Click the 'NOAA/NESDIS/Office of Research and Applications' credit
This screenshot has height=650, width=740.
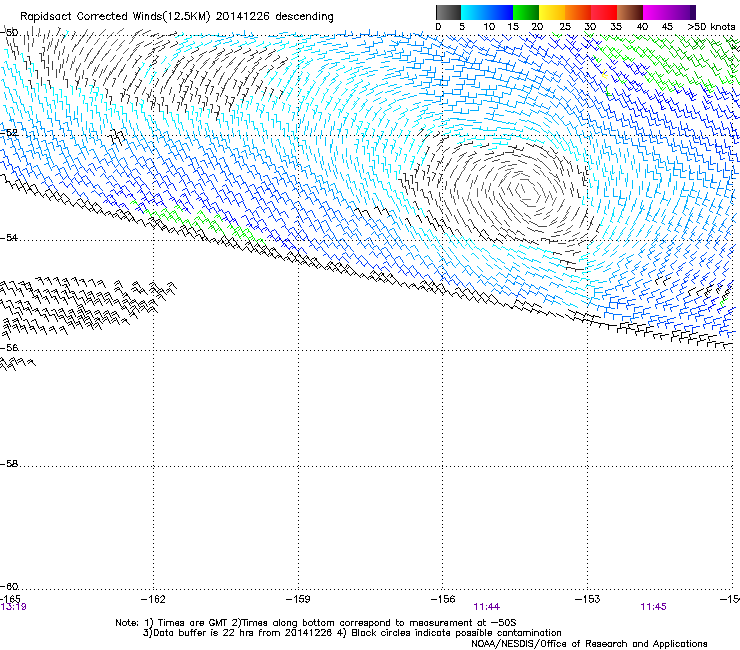pyautogui.click(x=589, y=644)
